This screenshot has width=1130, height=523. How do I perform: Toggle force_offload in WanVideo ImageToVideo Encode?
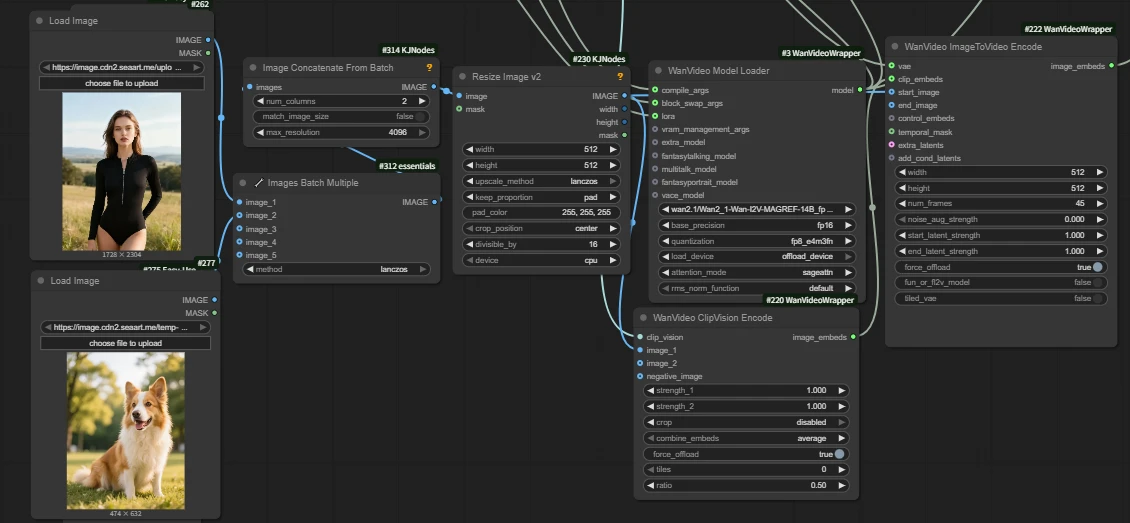coord(1097,267)
